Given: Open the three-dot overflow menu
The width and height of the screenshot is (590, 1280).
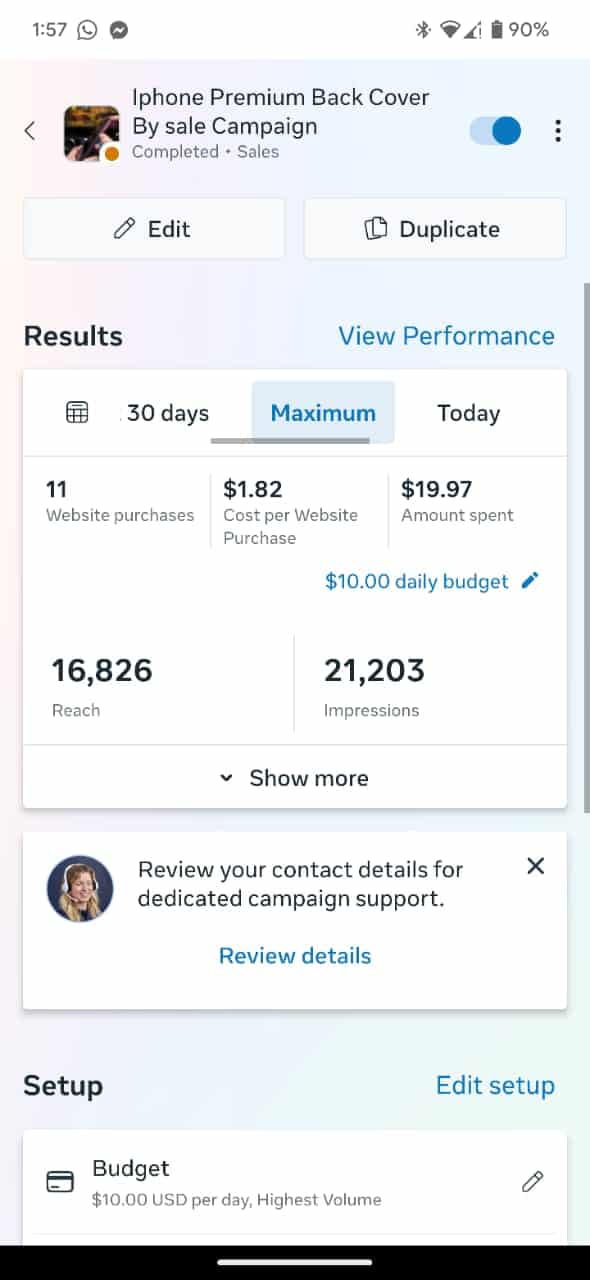Looking at the screenshot, I should coord(557,131).
